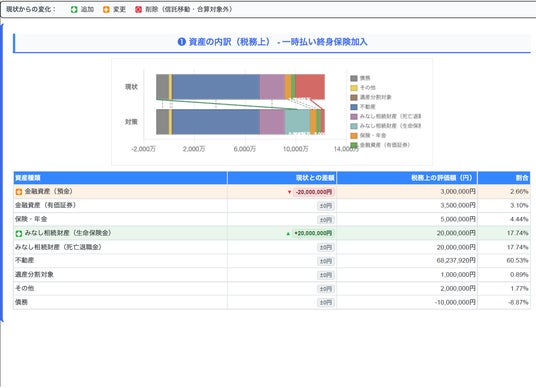Viewport: 536px width, 388px height.
Task: Click the green up arrow beside +20,000,000円
Action: click(288, 233)
